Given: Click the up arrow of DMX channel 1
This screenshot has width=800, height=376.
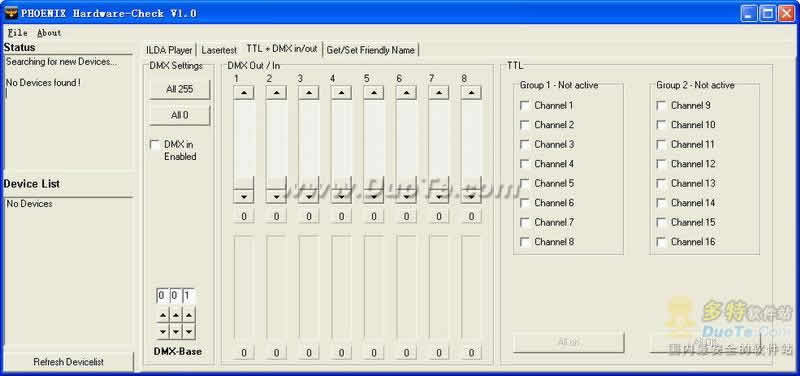Looking at the screenshot, I should 244,92.
